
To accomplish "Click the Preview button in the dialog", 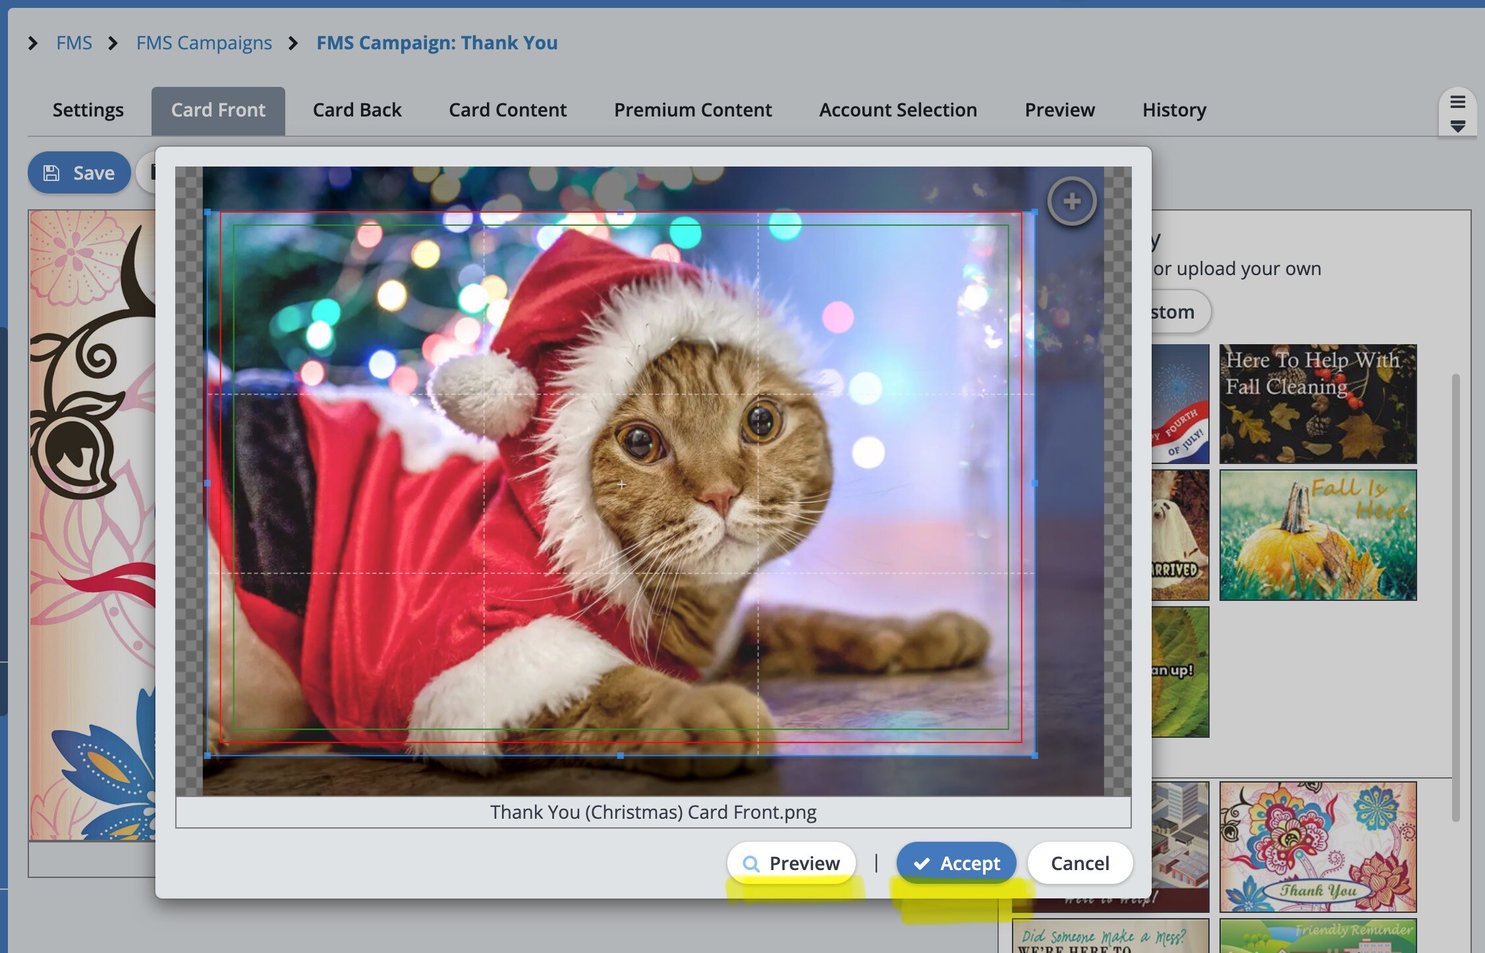I will [x=792, y=863].
